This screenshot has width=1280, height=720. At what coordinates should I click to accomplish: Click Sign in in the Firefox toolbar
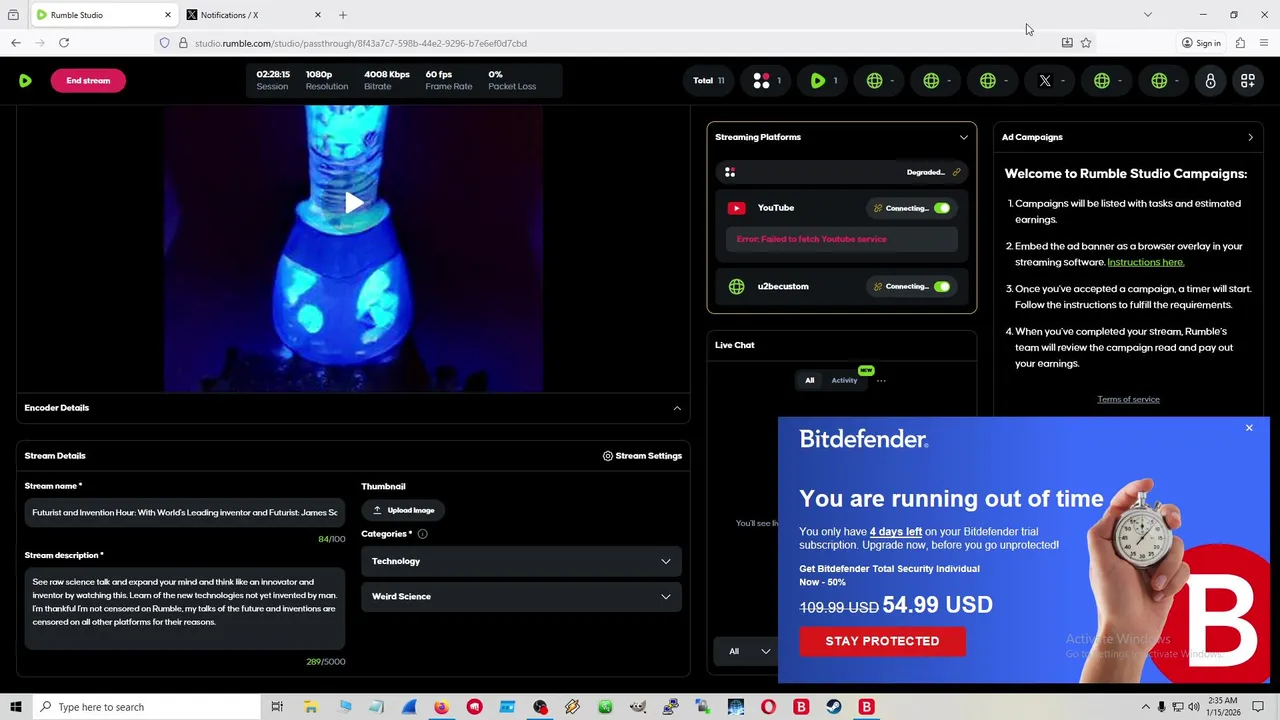[x=1201, y=43]
